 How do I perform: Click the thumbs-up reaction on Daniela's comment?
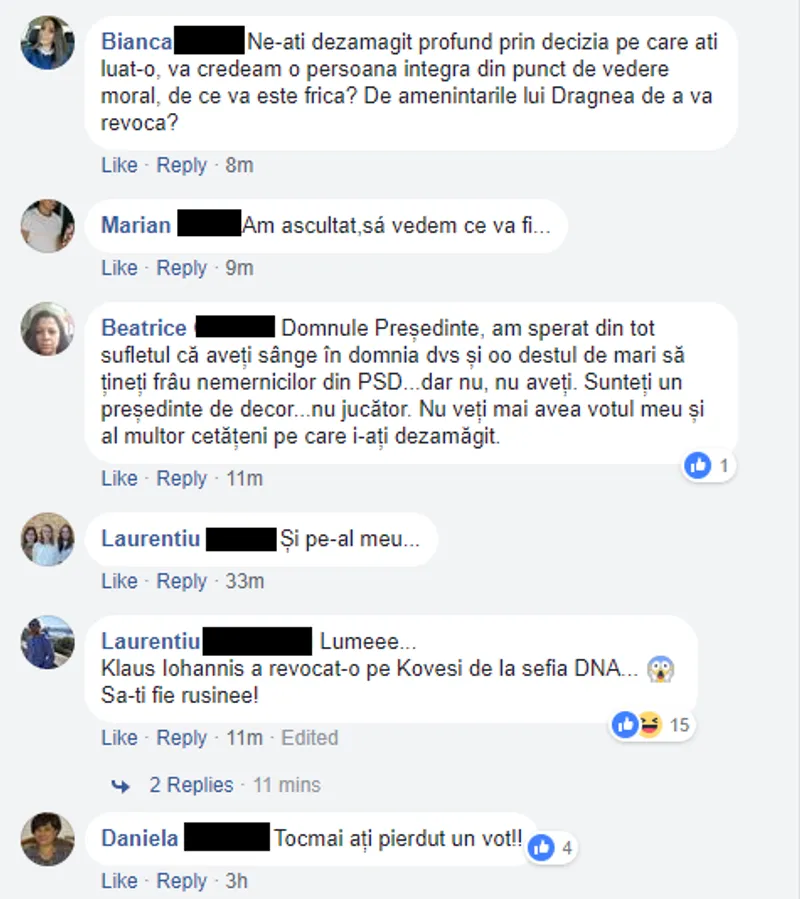(x=541, y=847)
